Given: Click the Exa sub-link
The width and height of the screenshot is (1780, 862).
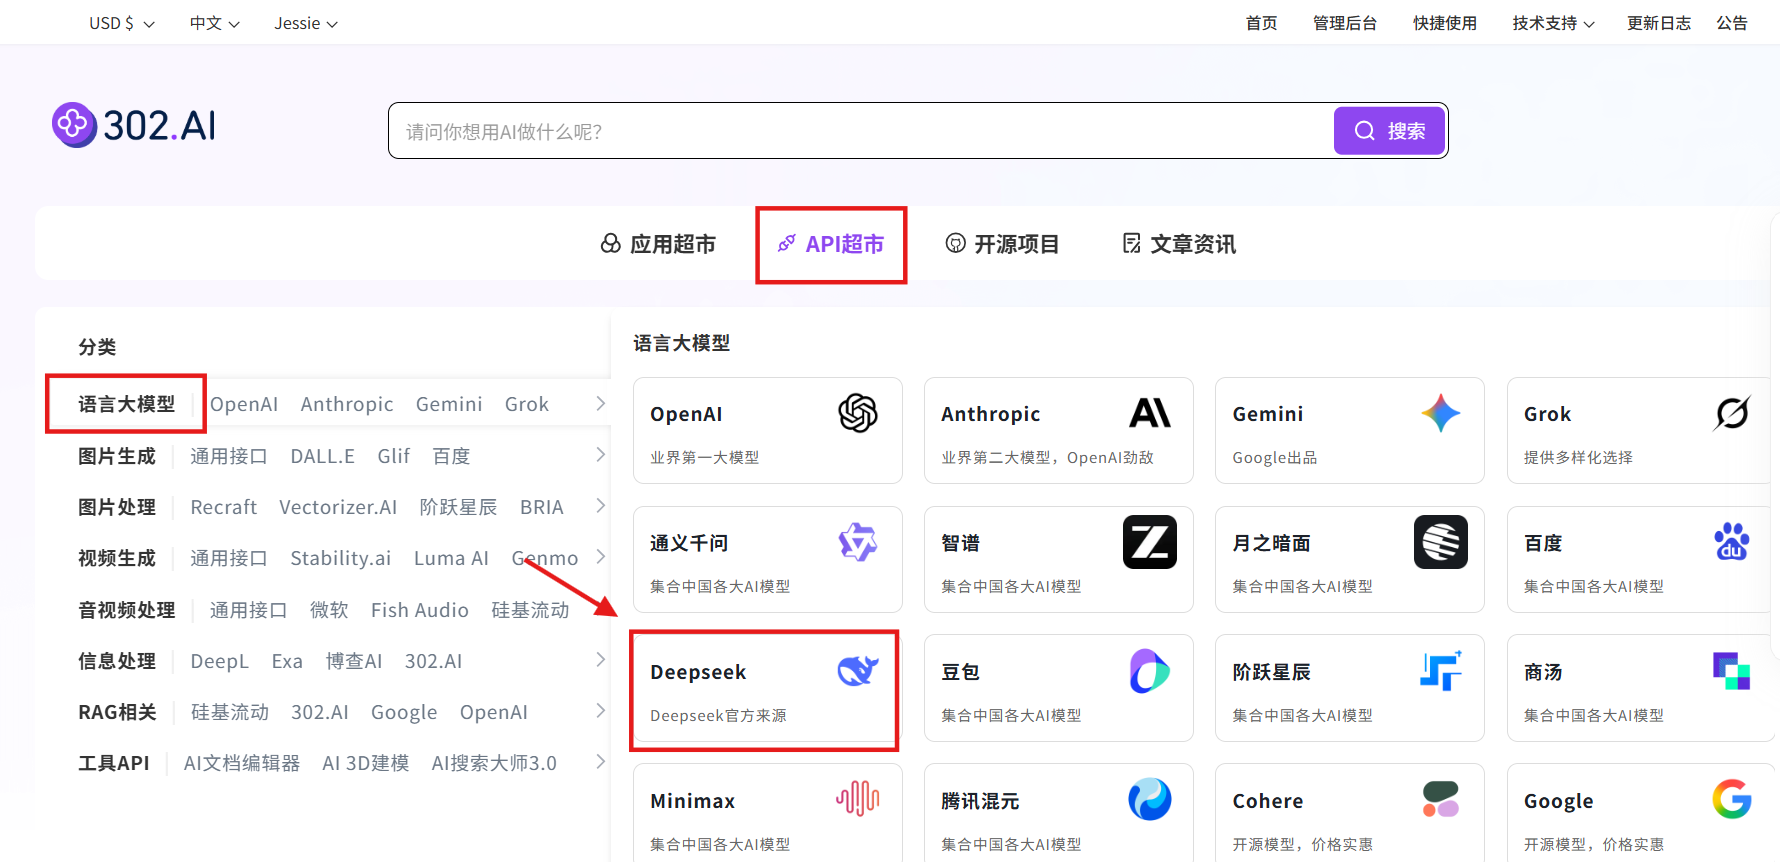Looking at the screenshot, I should [287, 661].
